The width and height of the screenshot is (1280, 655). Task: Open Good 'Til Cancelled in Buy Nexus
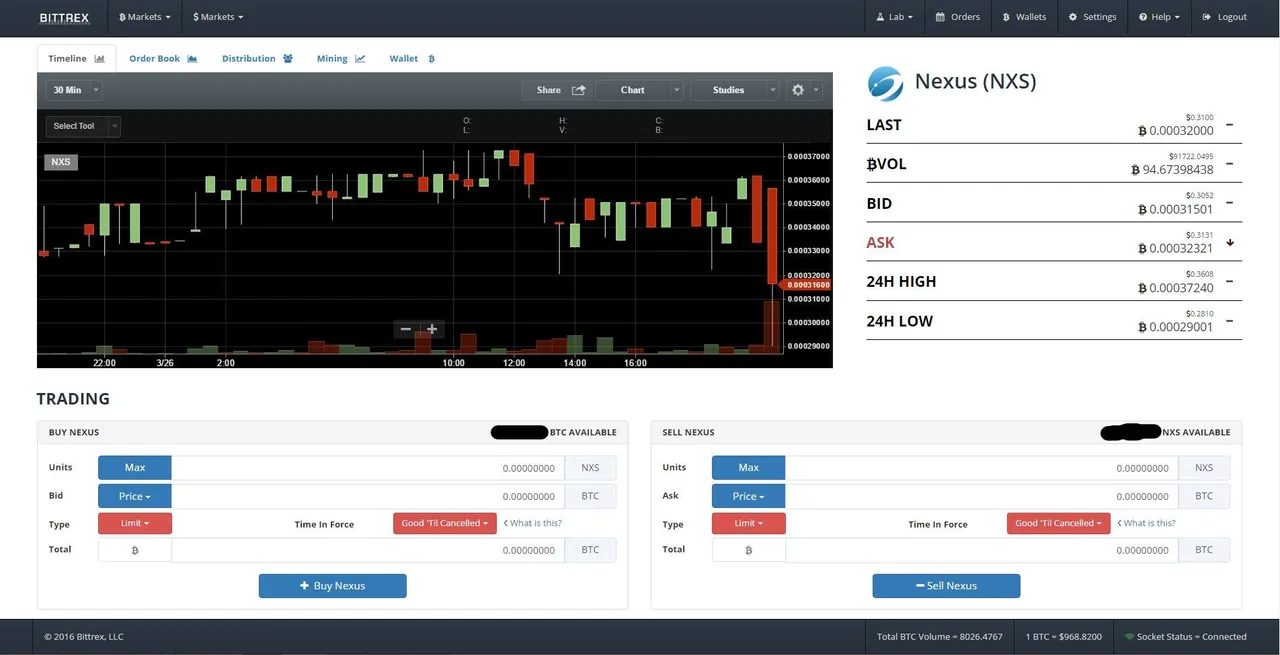coord(445,523)
